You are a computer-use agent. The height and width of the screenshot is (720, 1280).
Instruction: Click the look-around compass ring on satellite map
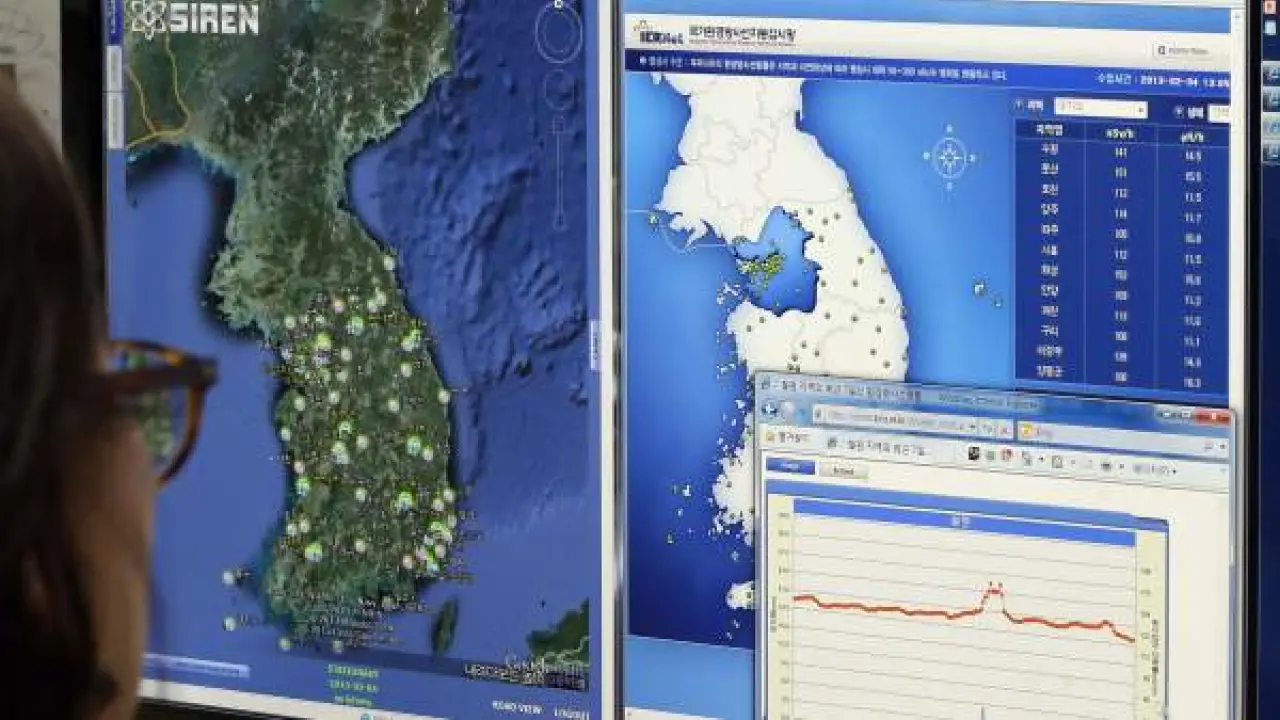tap(558, 33)
